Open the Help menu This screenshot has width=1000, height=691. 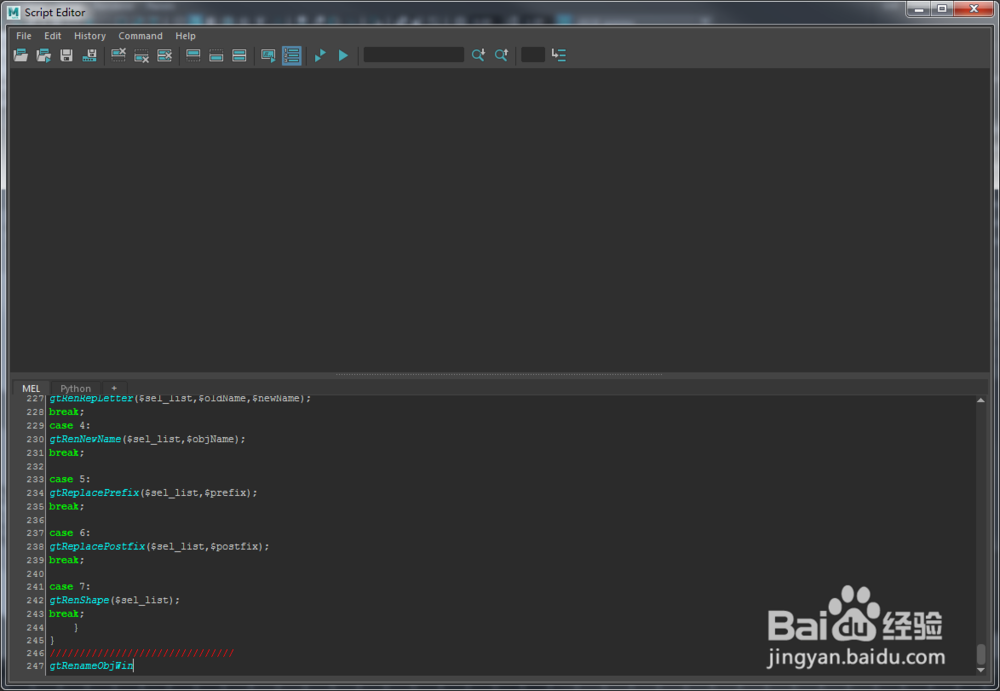coord(186,36)
